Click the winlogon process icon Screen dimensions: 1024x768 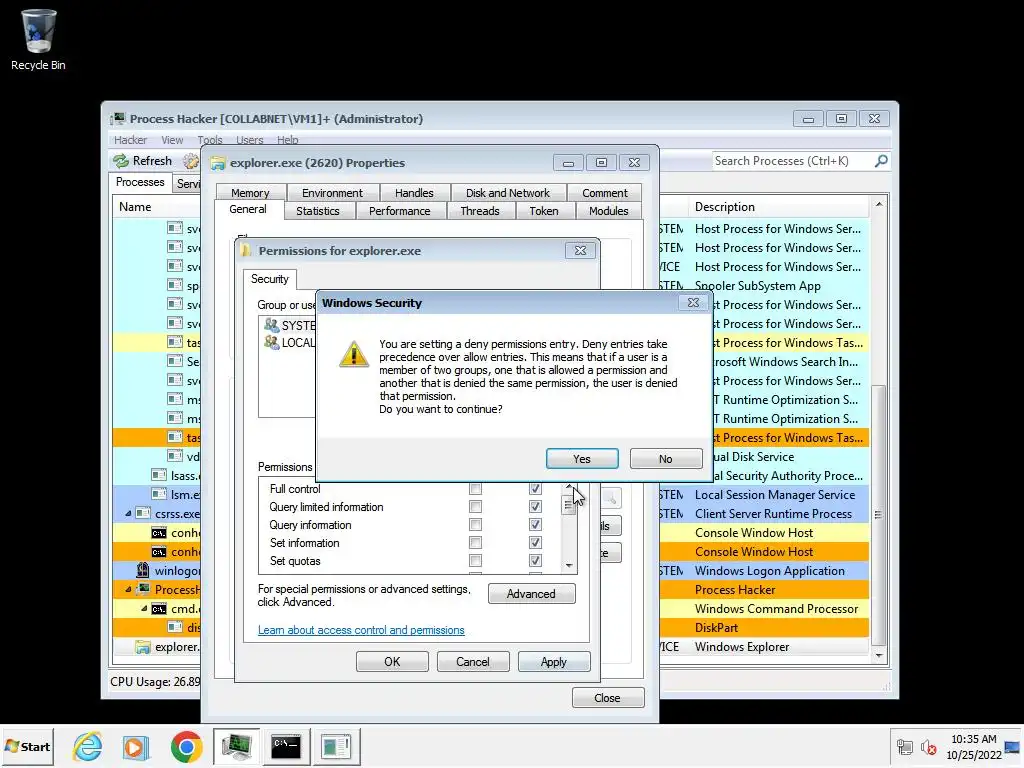pyautogui.click(x=142, y=570)
